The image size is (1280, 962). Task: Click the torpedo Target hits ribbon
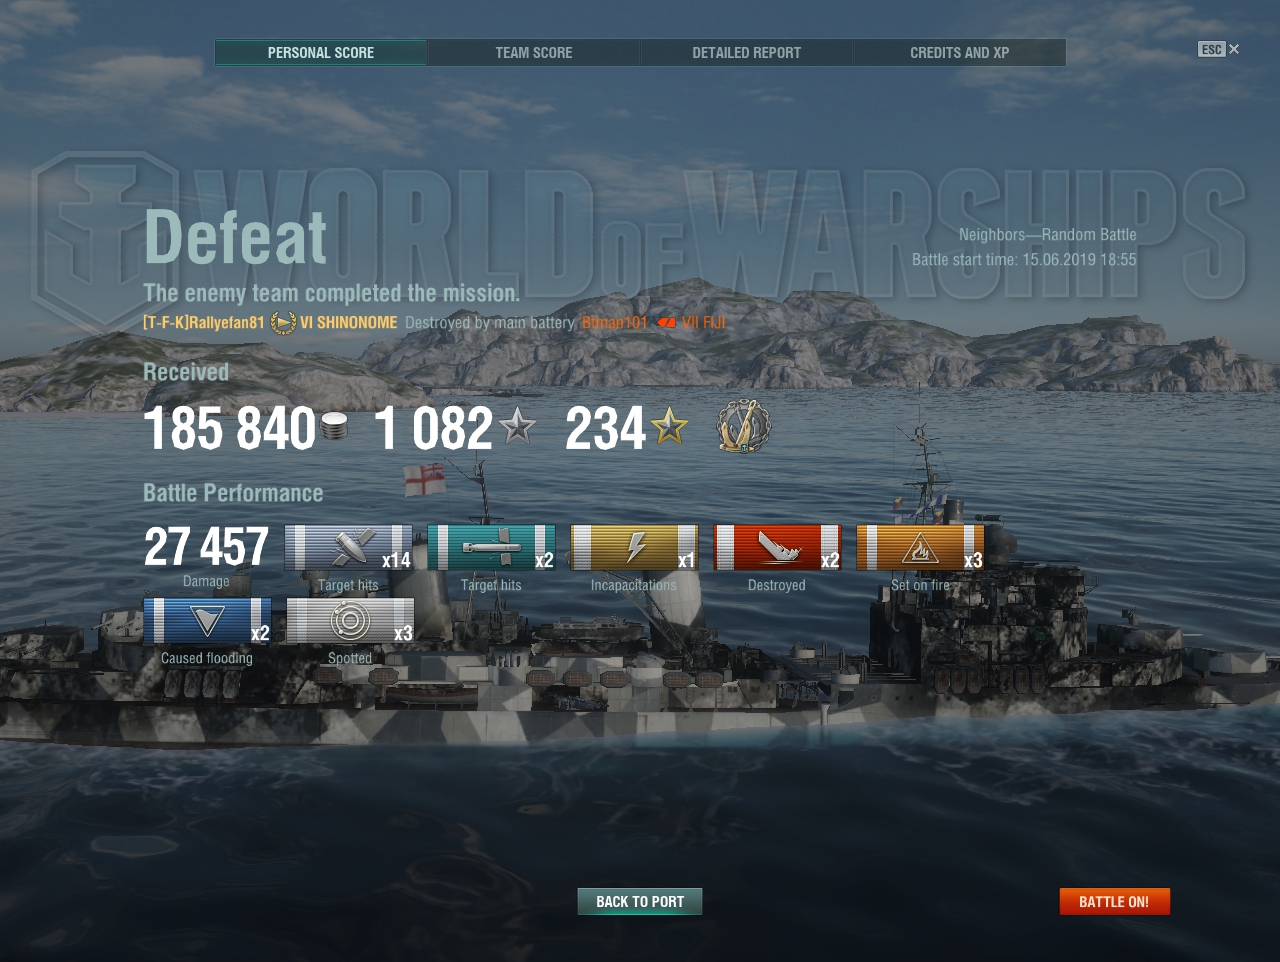coord(491,548)
